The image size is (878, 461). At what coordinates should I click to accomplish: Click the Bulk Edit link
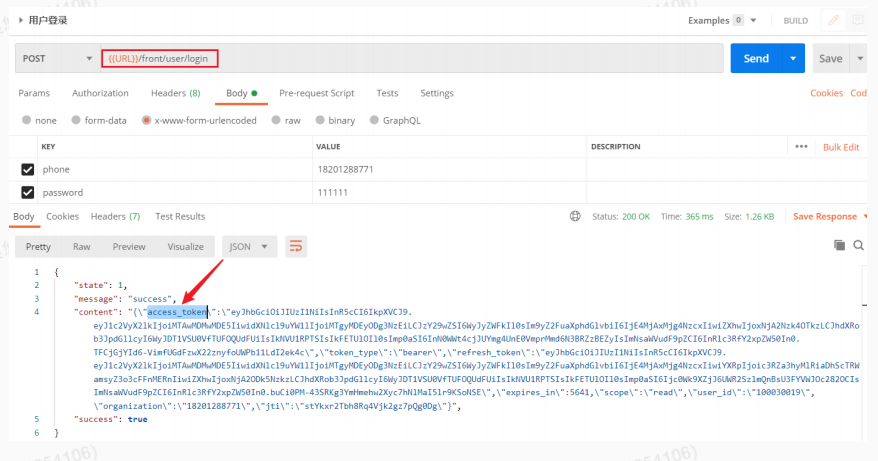(840, 147)
